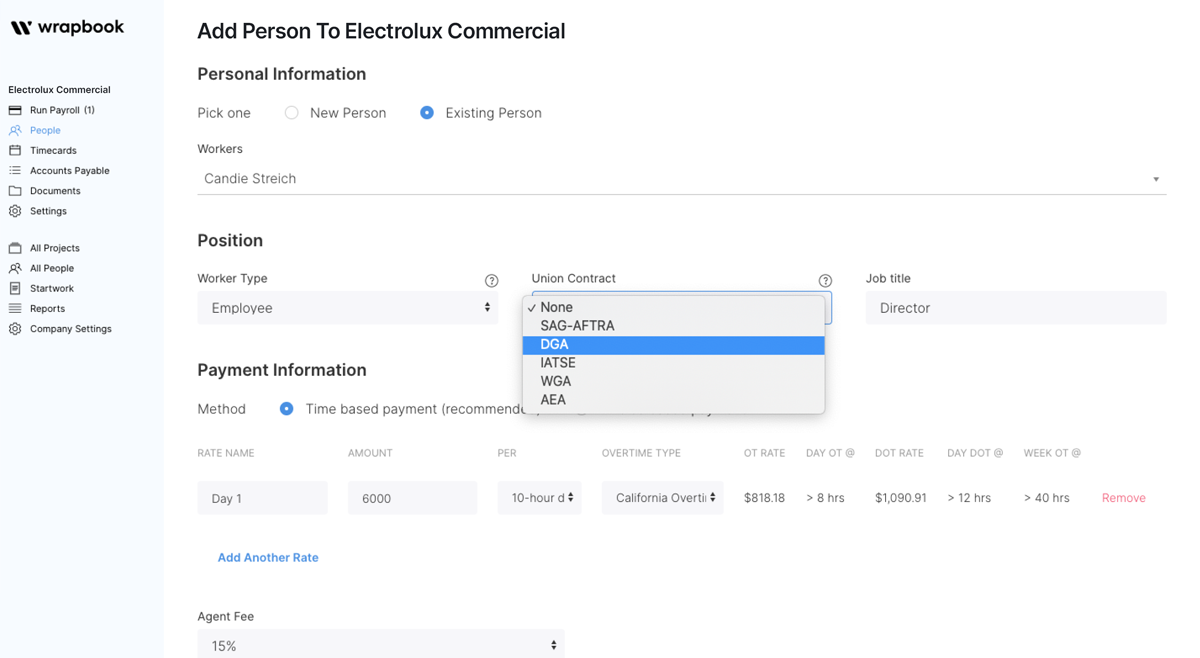Choose Time based payment method radio

pyautogui.click(x=287, y=409)
